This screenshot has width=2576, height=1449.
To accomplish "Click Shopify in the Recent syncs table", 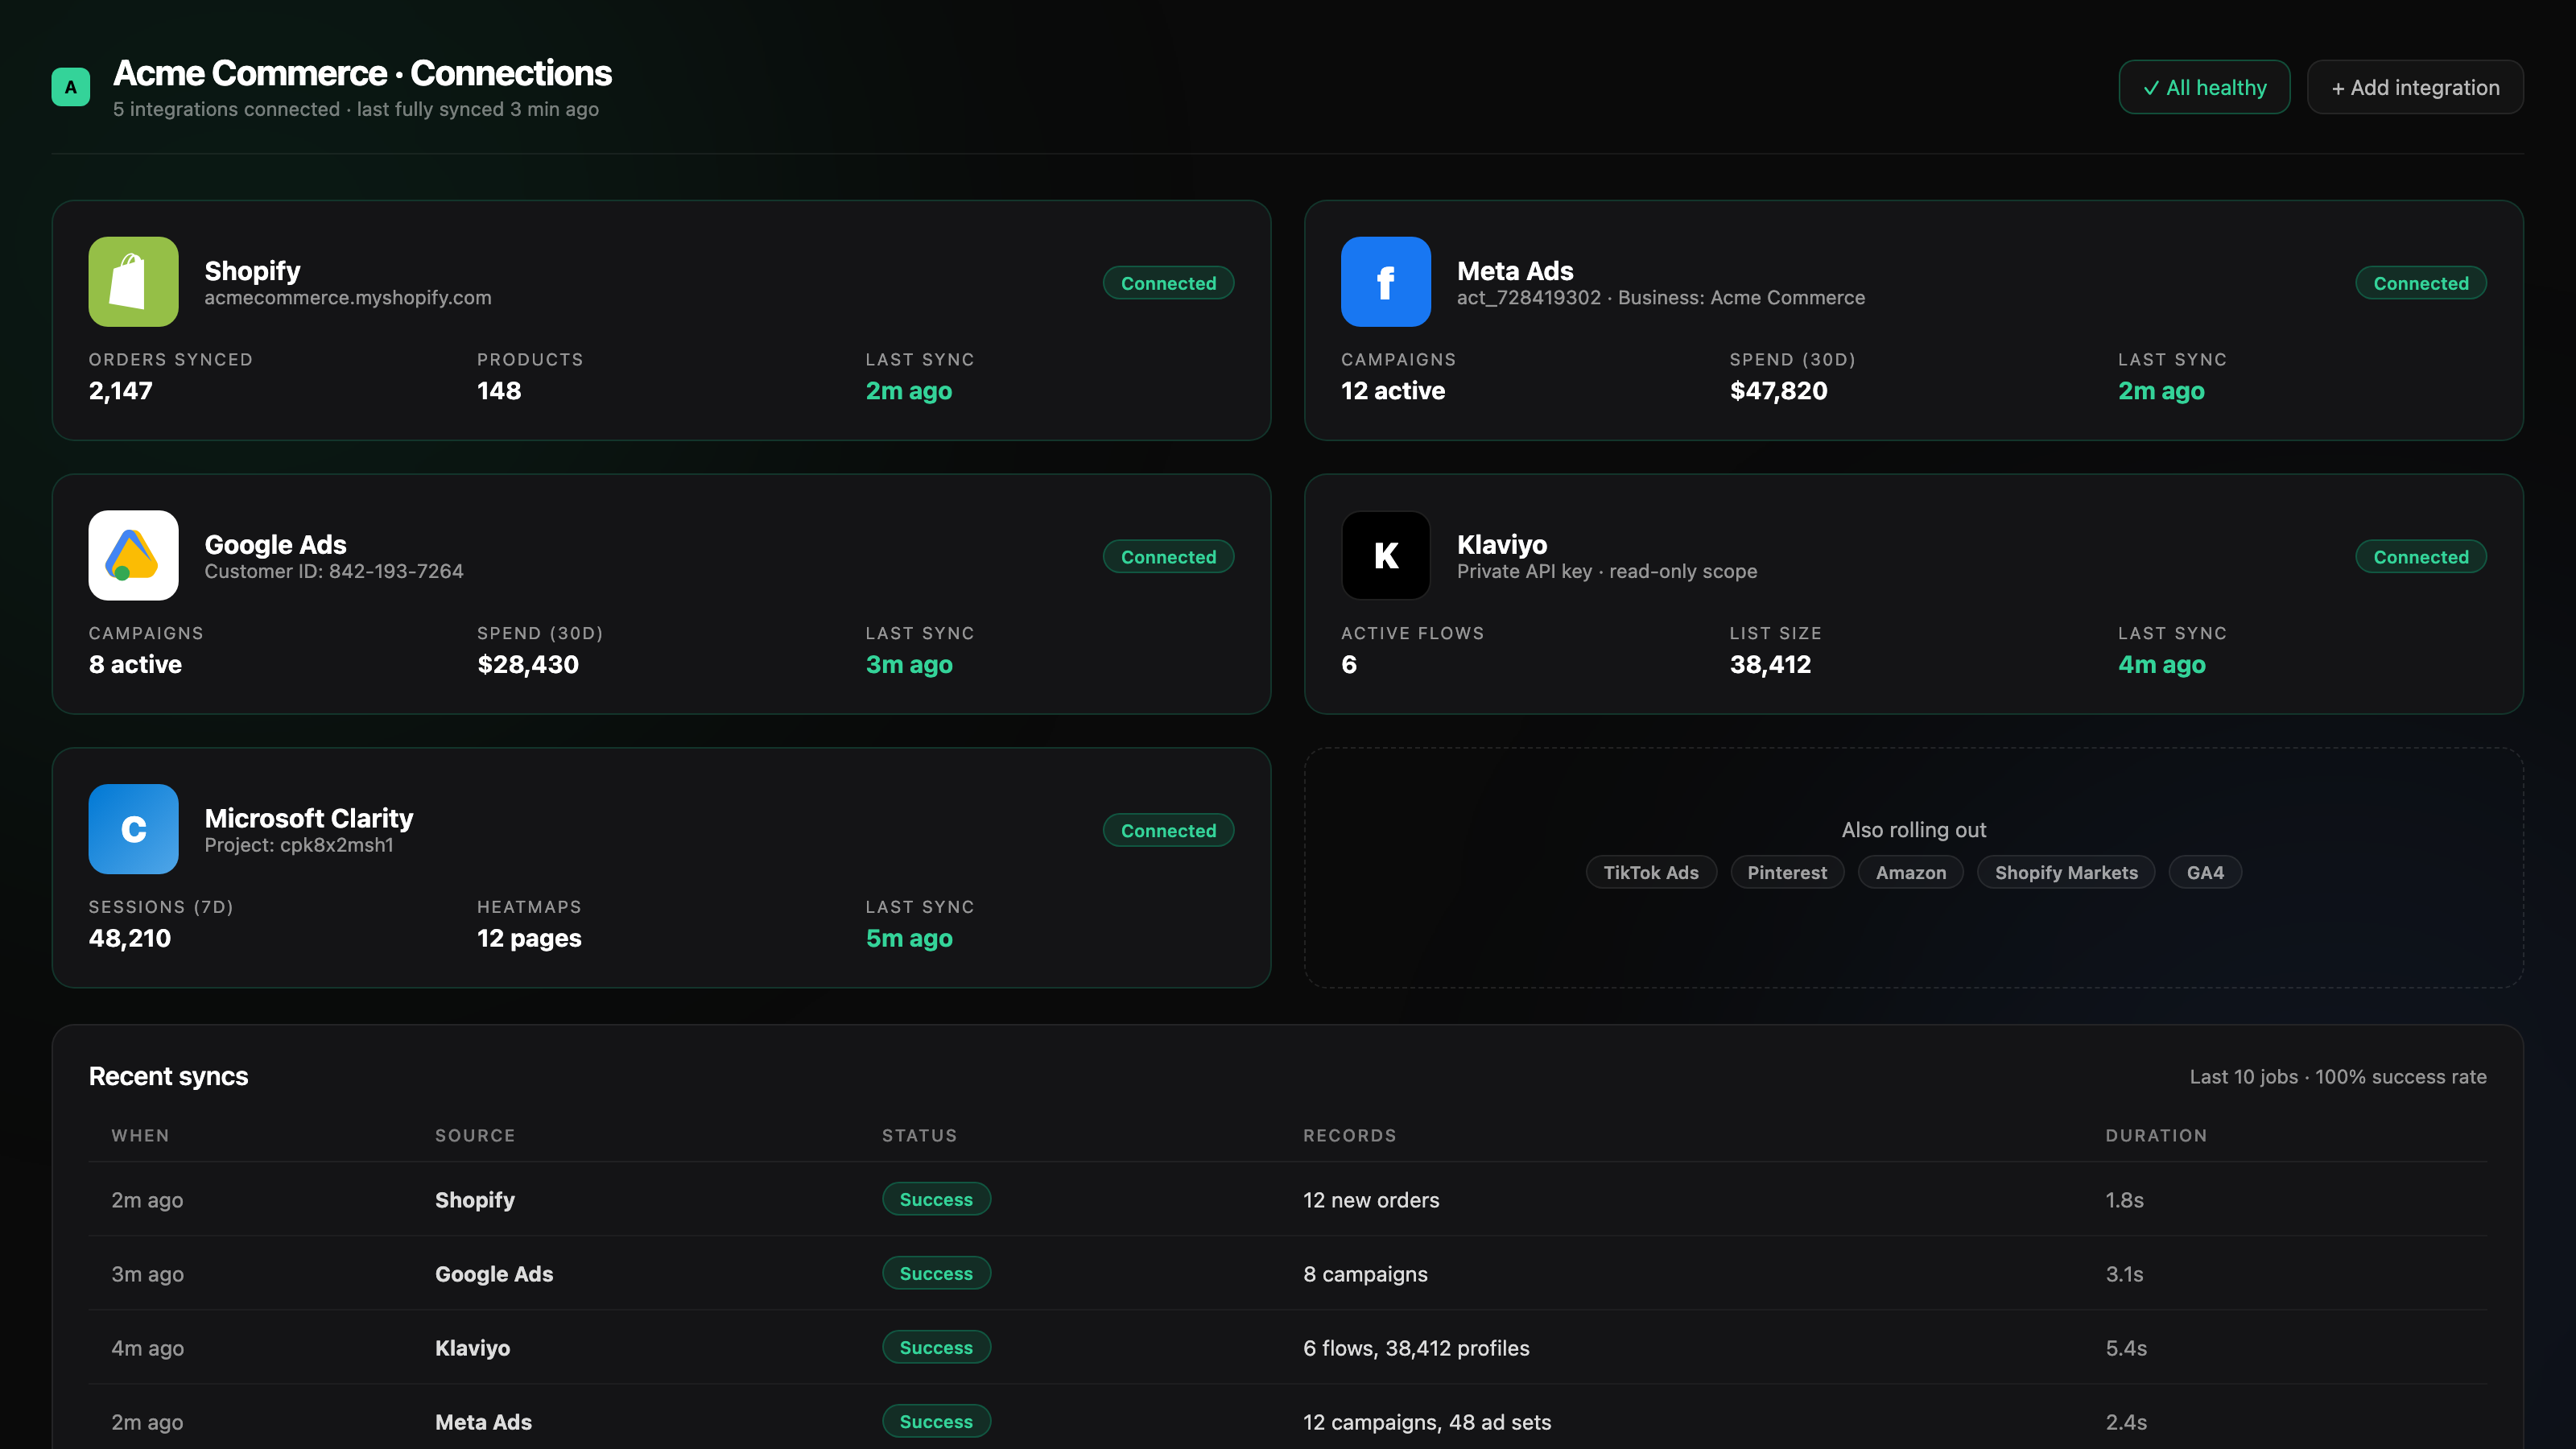I will pyautogui.click(x=475, y=1200).
